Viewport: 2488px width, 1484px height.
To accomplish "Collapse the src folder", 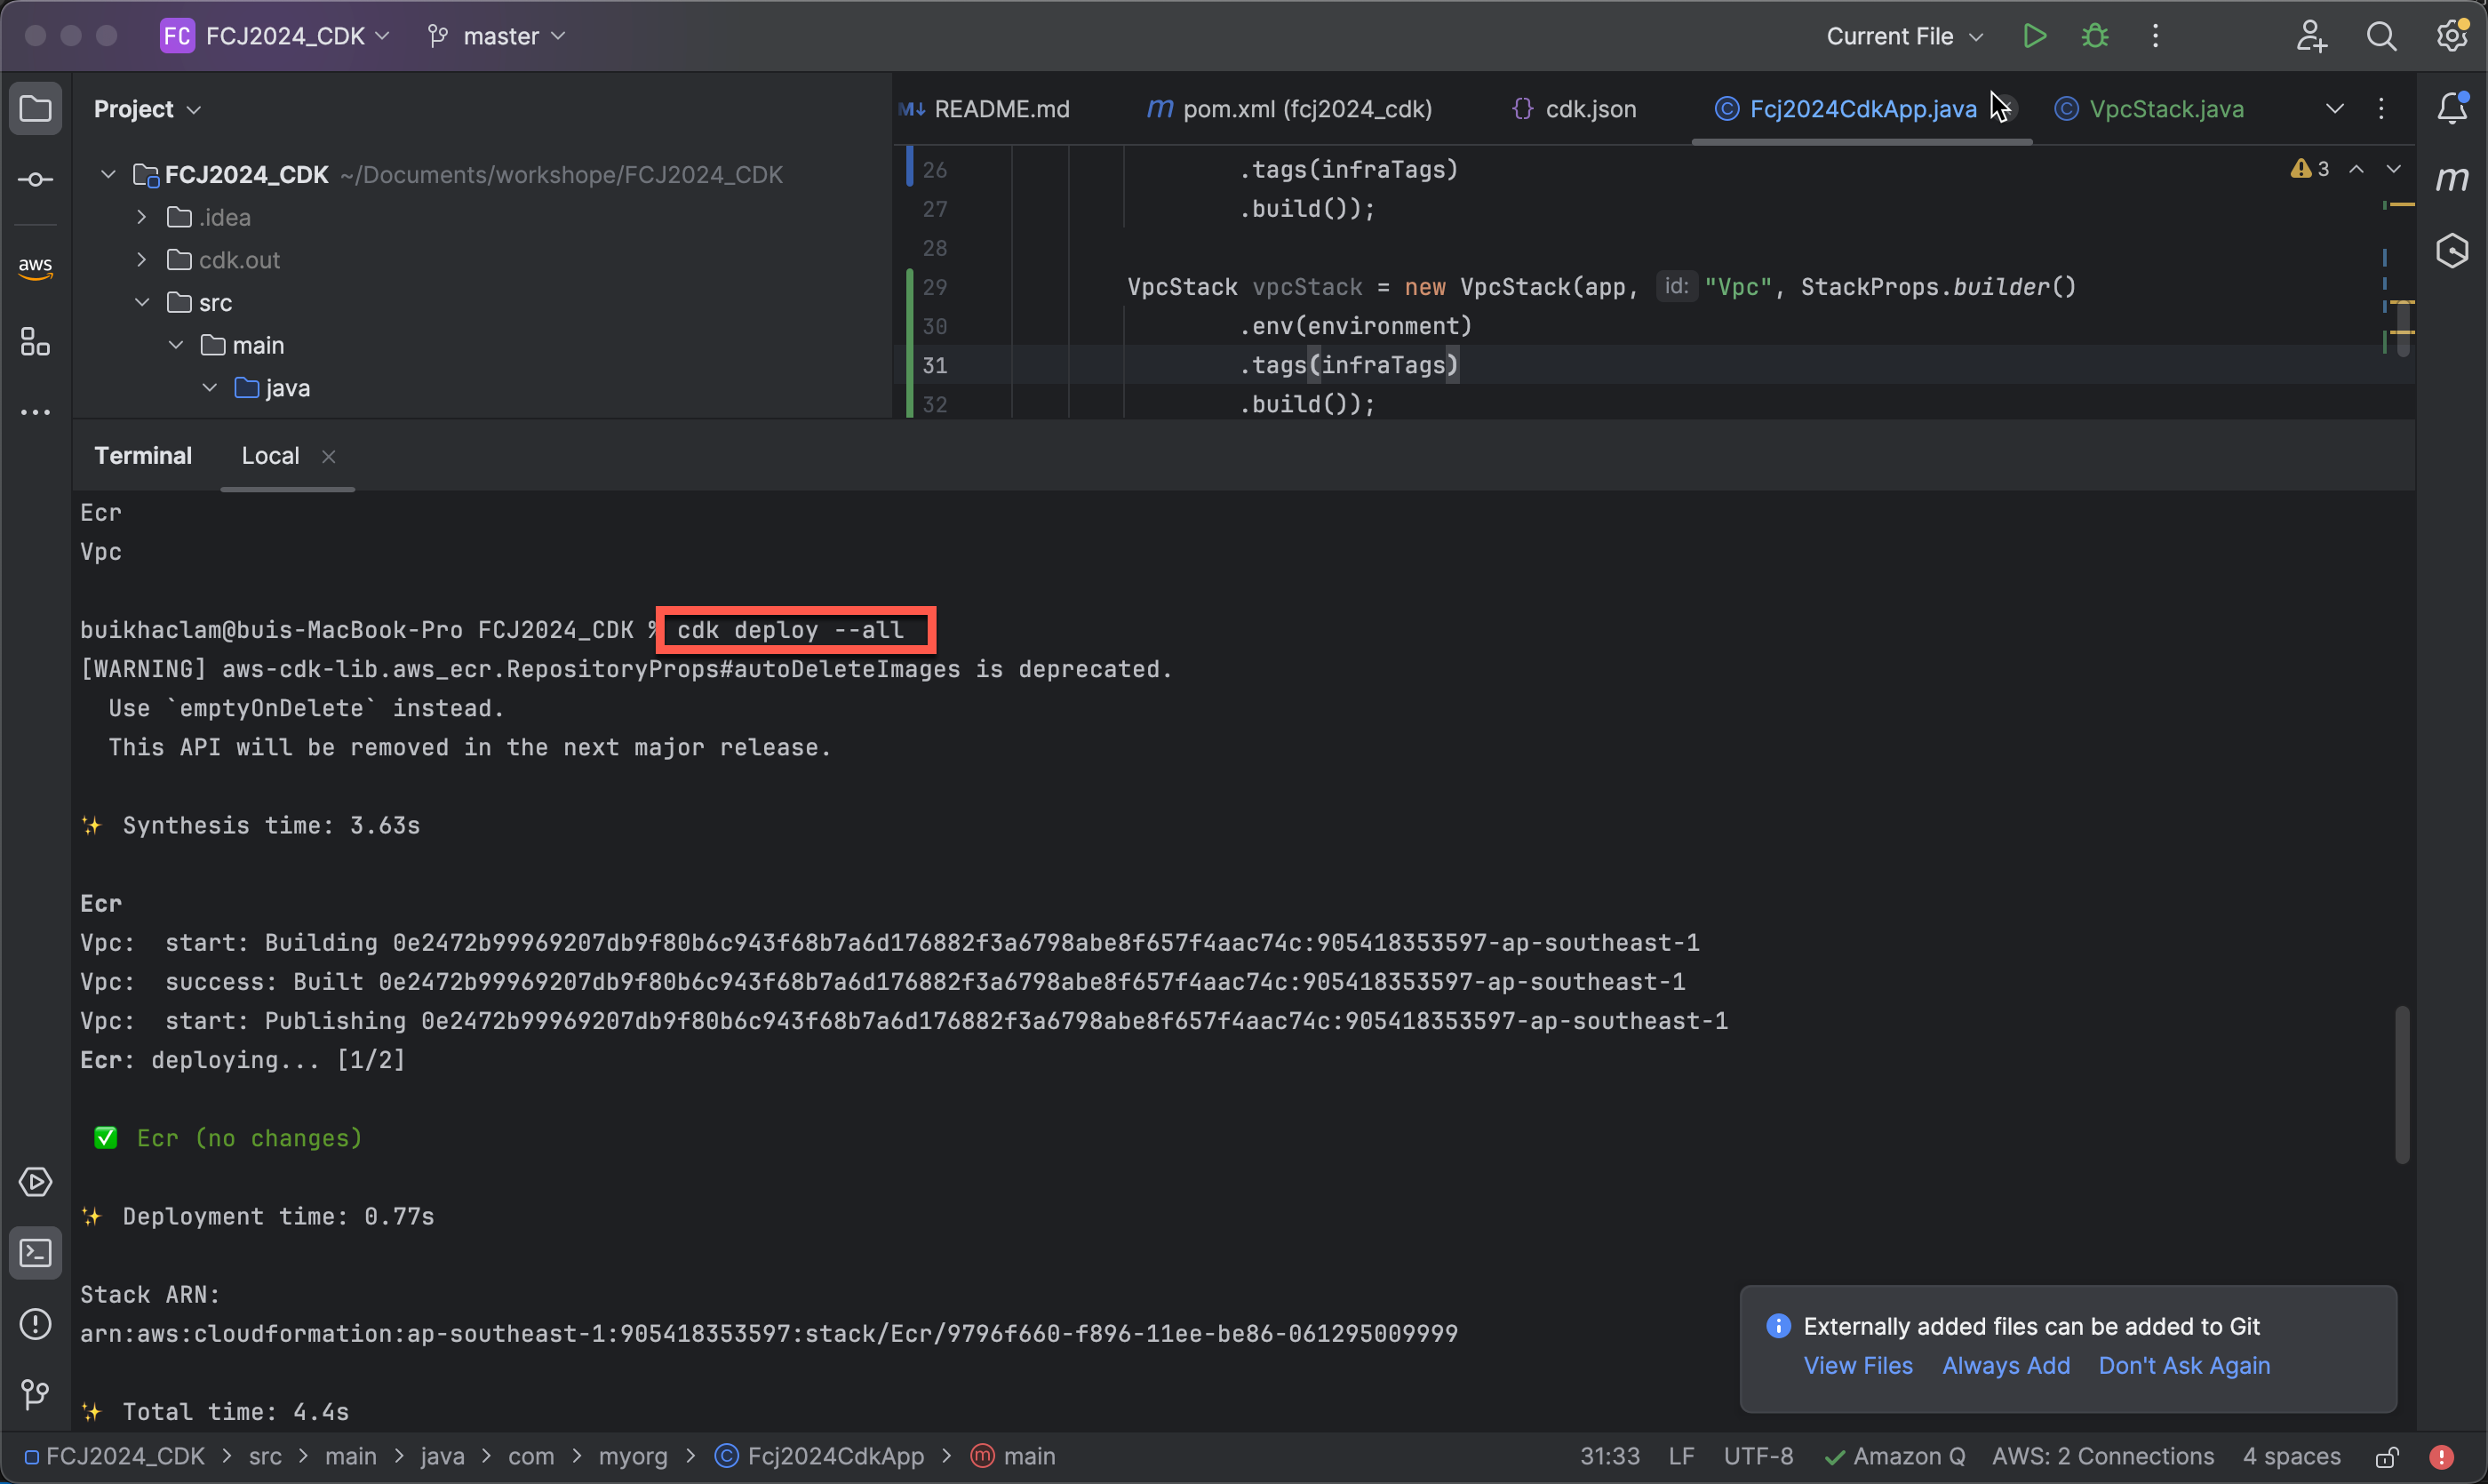I will 141,302.
